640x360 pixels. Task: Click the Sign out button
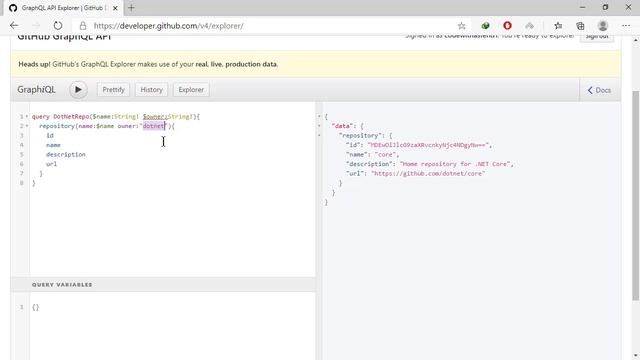[x=597, y=37]
